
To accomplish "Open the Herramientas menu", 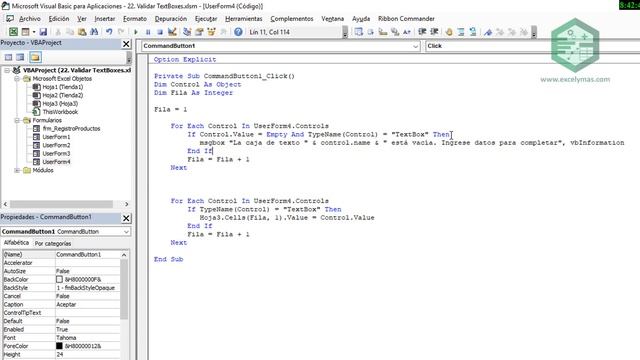I will (244, 19).
